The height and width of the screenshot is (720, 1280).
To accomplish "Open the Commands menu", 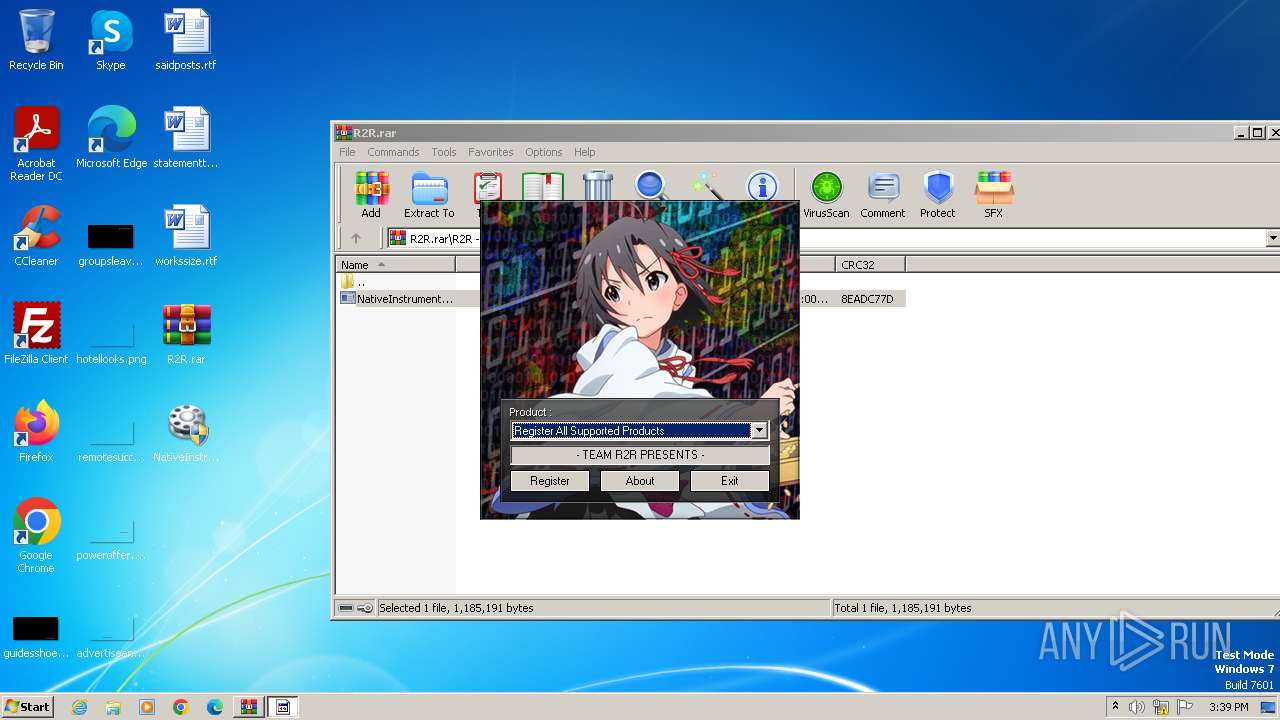I will click(393, 152).
